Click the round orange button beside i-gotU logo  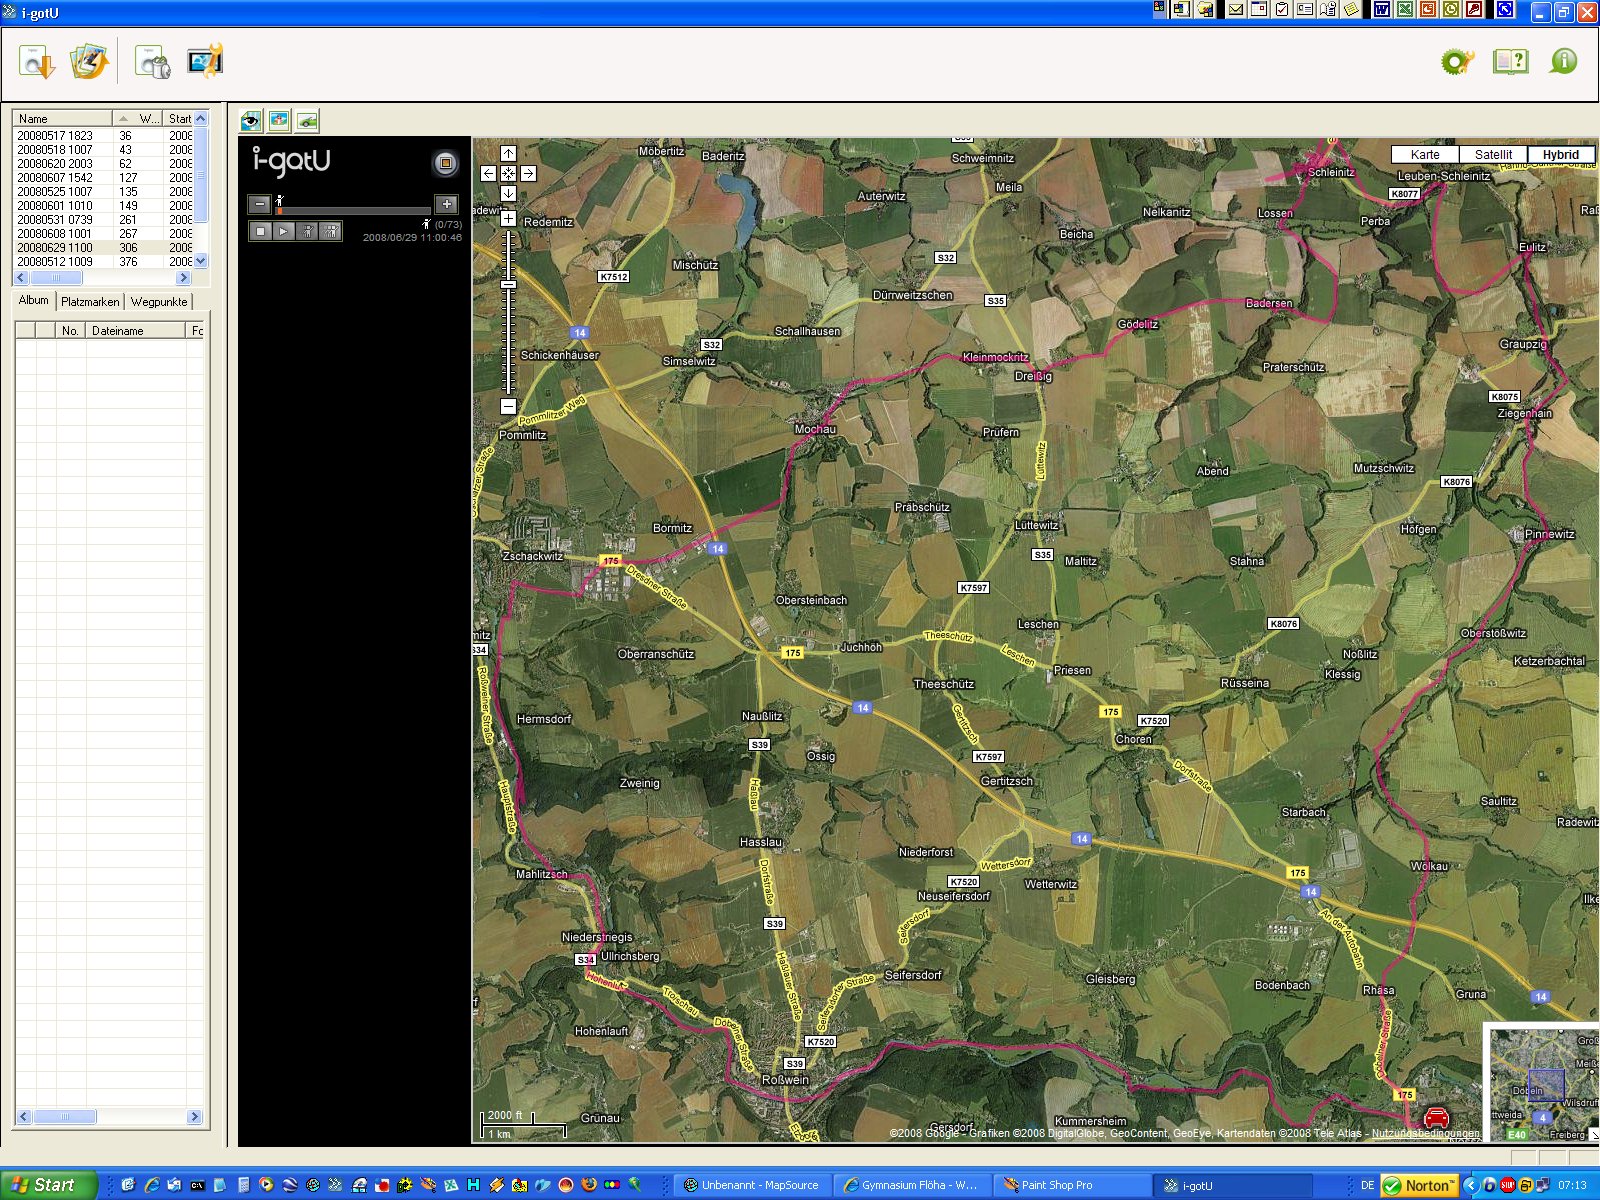pyautogui.click(x=446, y=163)
